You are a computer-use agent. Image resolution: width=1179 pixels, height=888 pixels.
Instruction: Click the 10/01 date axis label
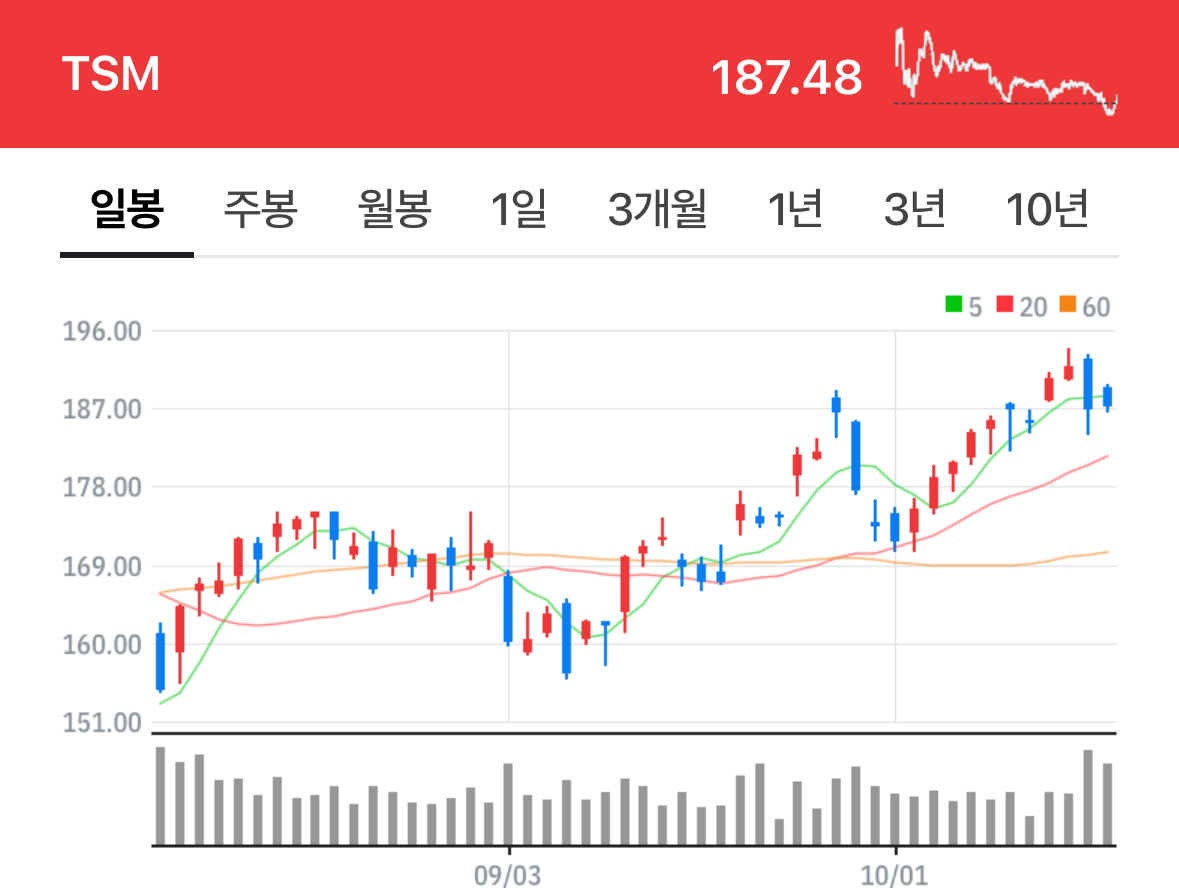pyautogui.click(x=894, y=875)
